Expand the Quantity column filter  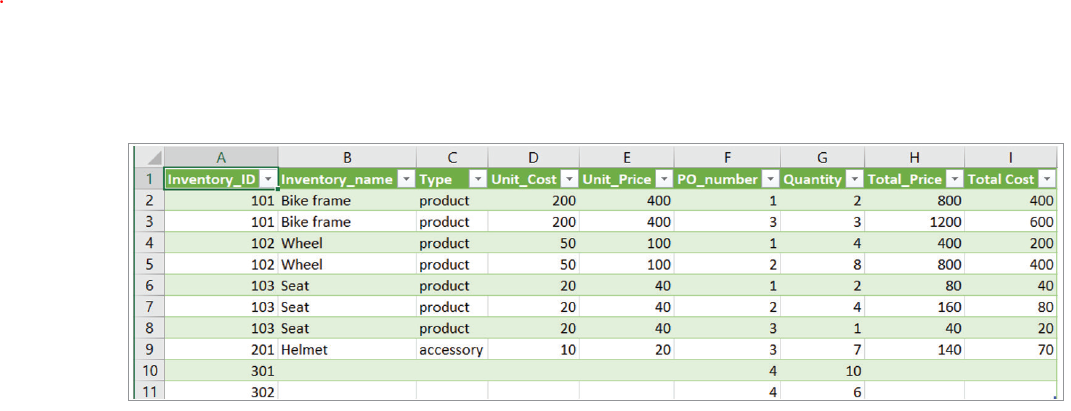pyautogui.click(x=853, y=179)
